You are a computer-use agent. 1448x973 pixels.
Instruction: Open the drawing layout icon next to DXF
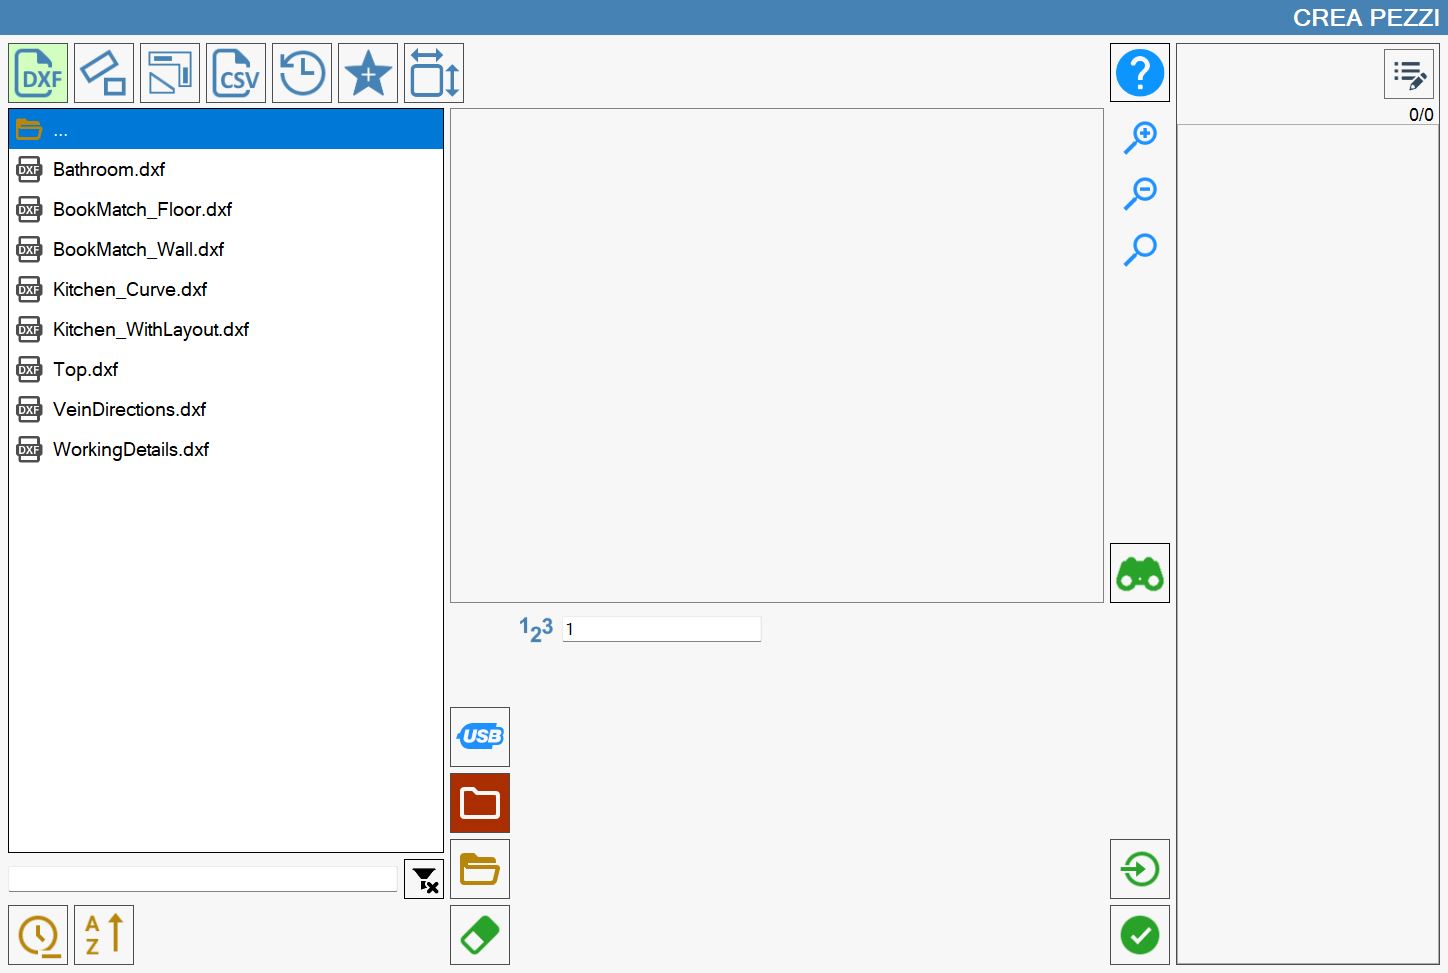point(170,73)
